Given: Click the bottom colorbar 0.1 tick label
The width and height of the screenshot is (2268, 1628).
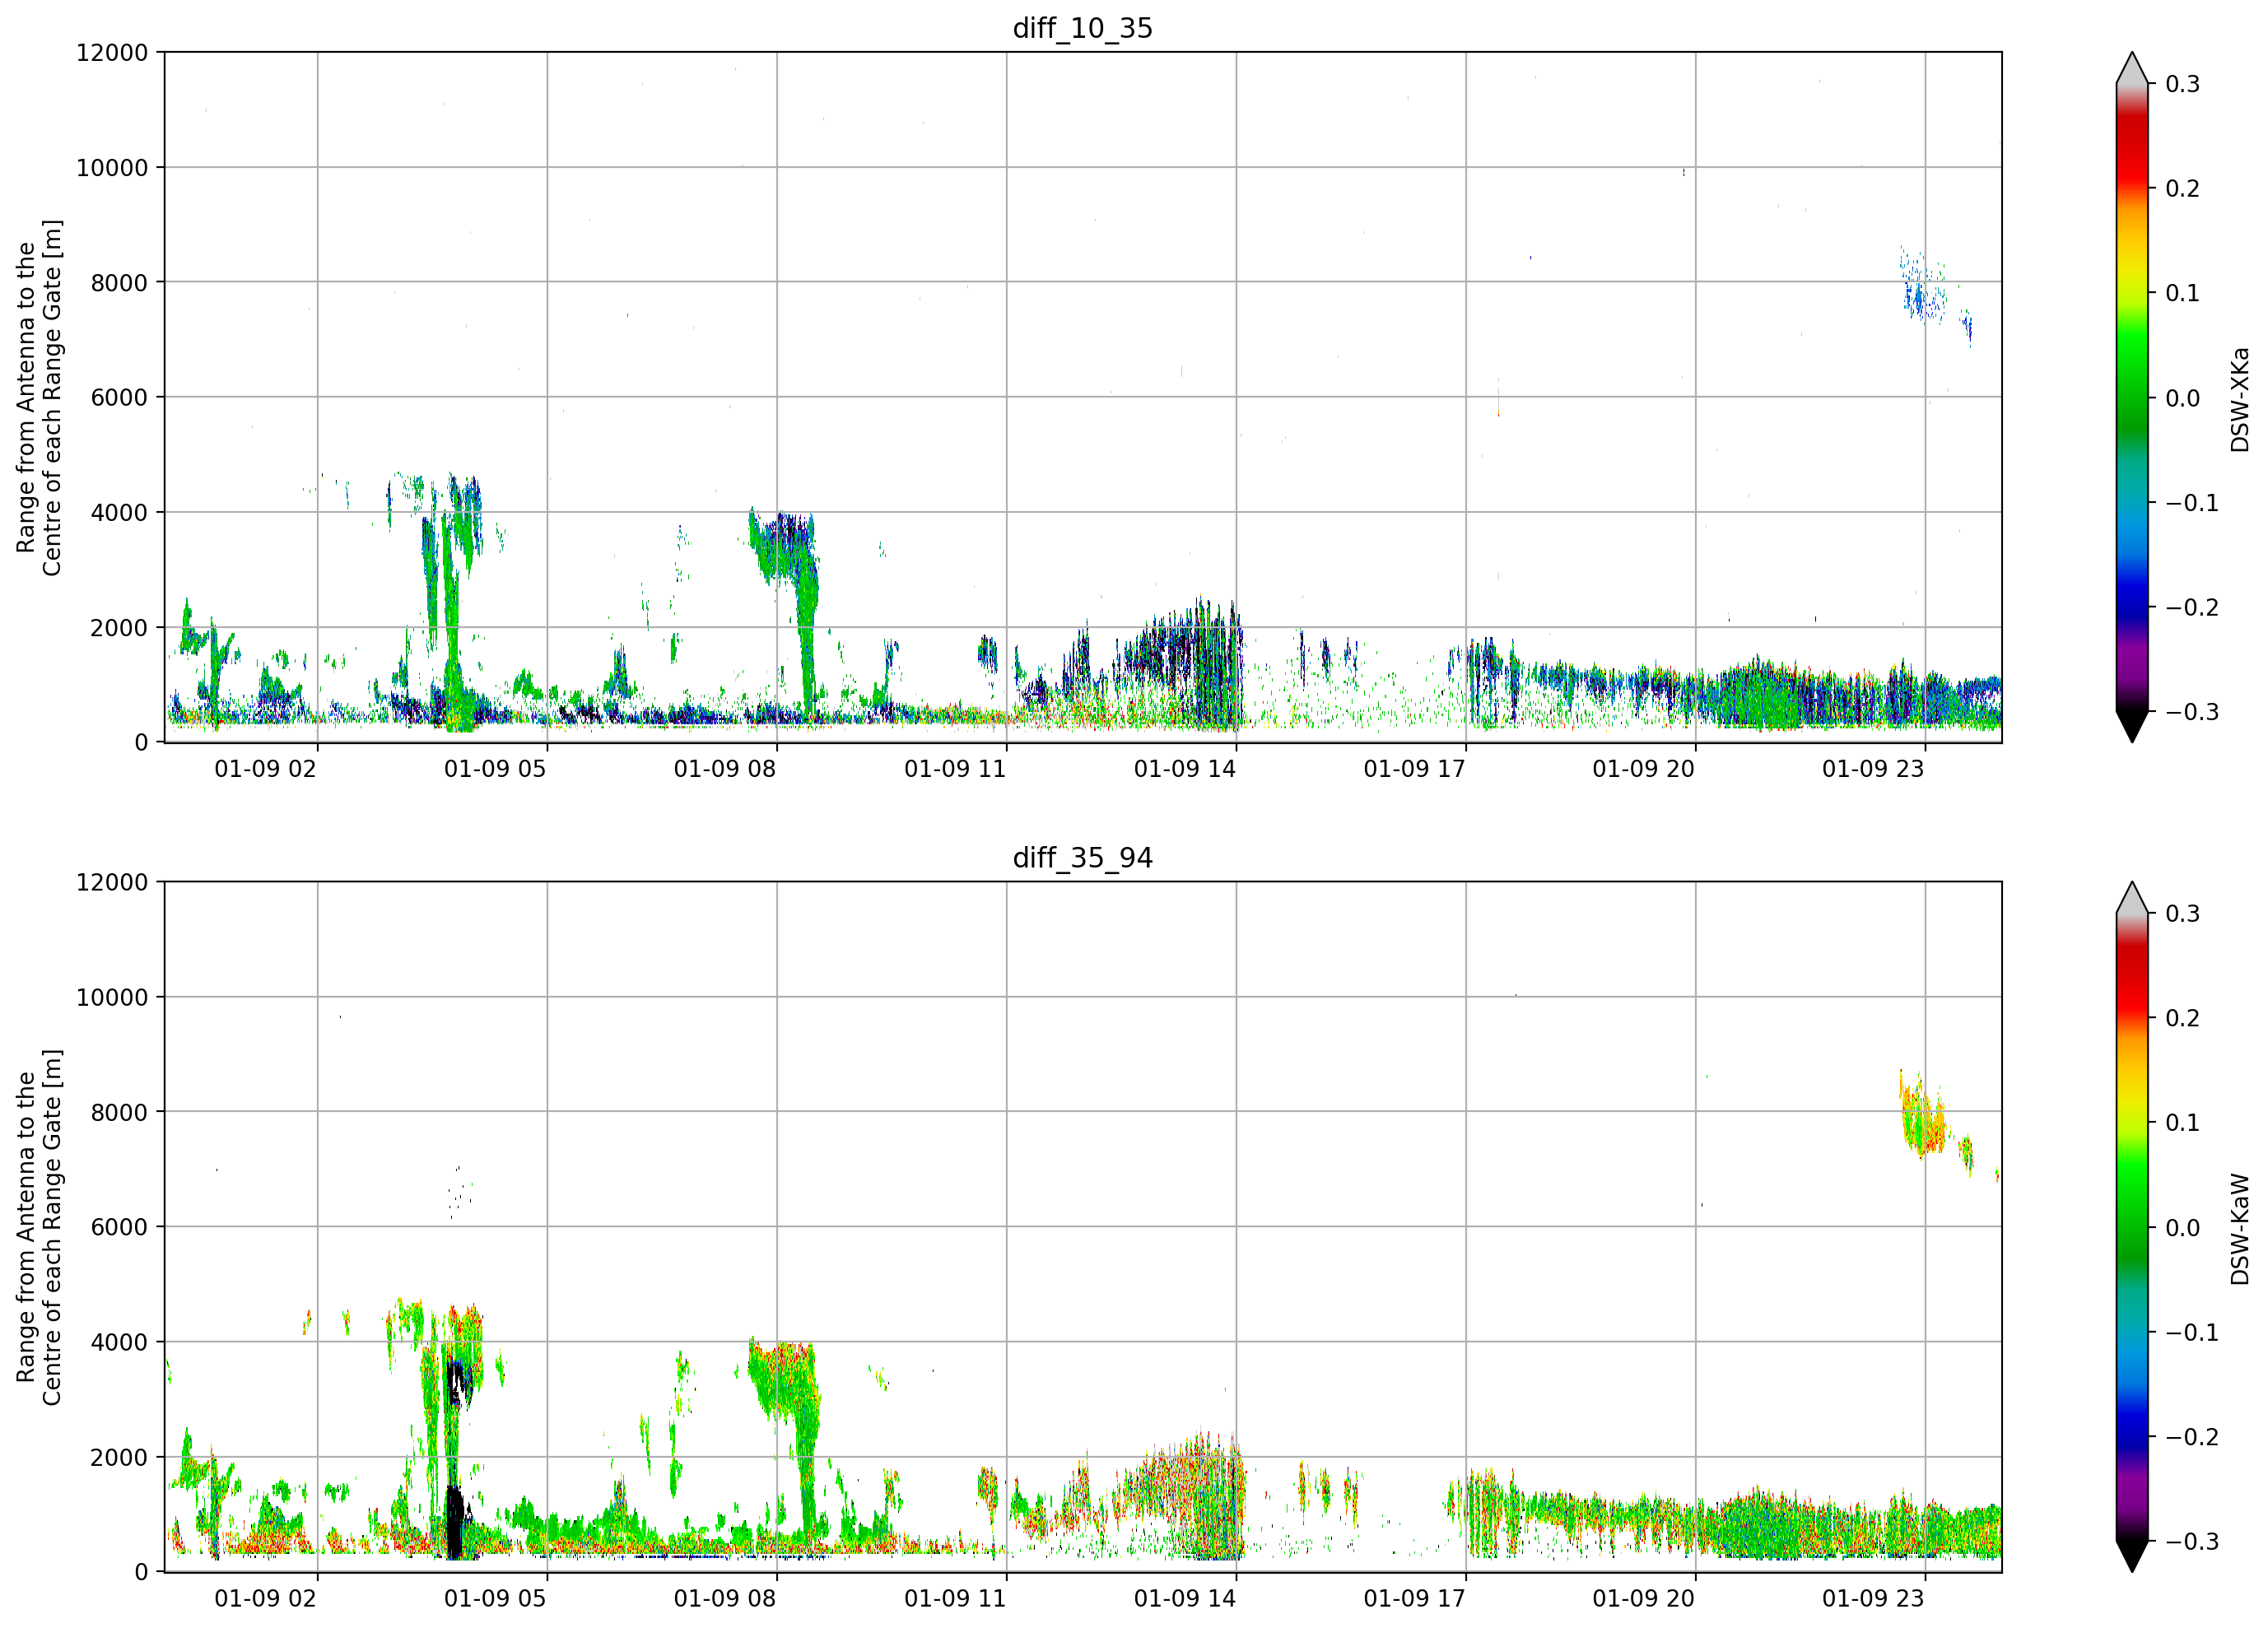Looking at the screenshot, I should [2182, 1123].
